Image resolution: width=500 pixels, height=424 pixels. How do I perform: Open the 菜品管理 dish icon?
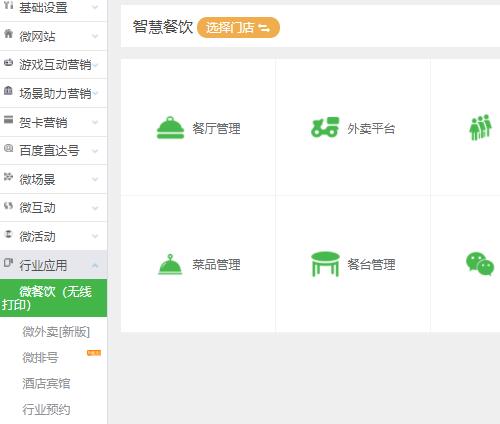(x=170, y=264)
